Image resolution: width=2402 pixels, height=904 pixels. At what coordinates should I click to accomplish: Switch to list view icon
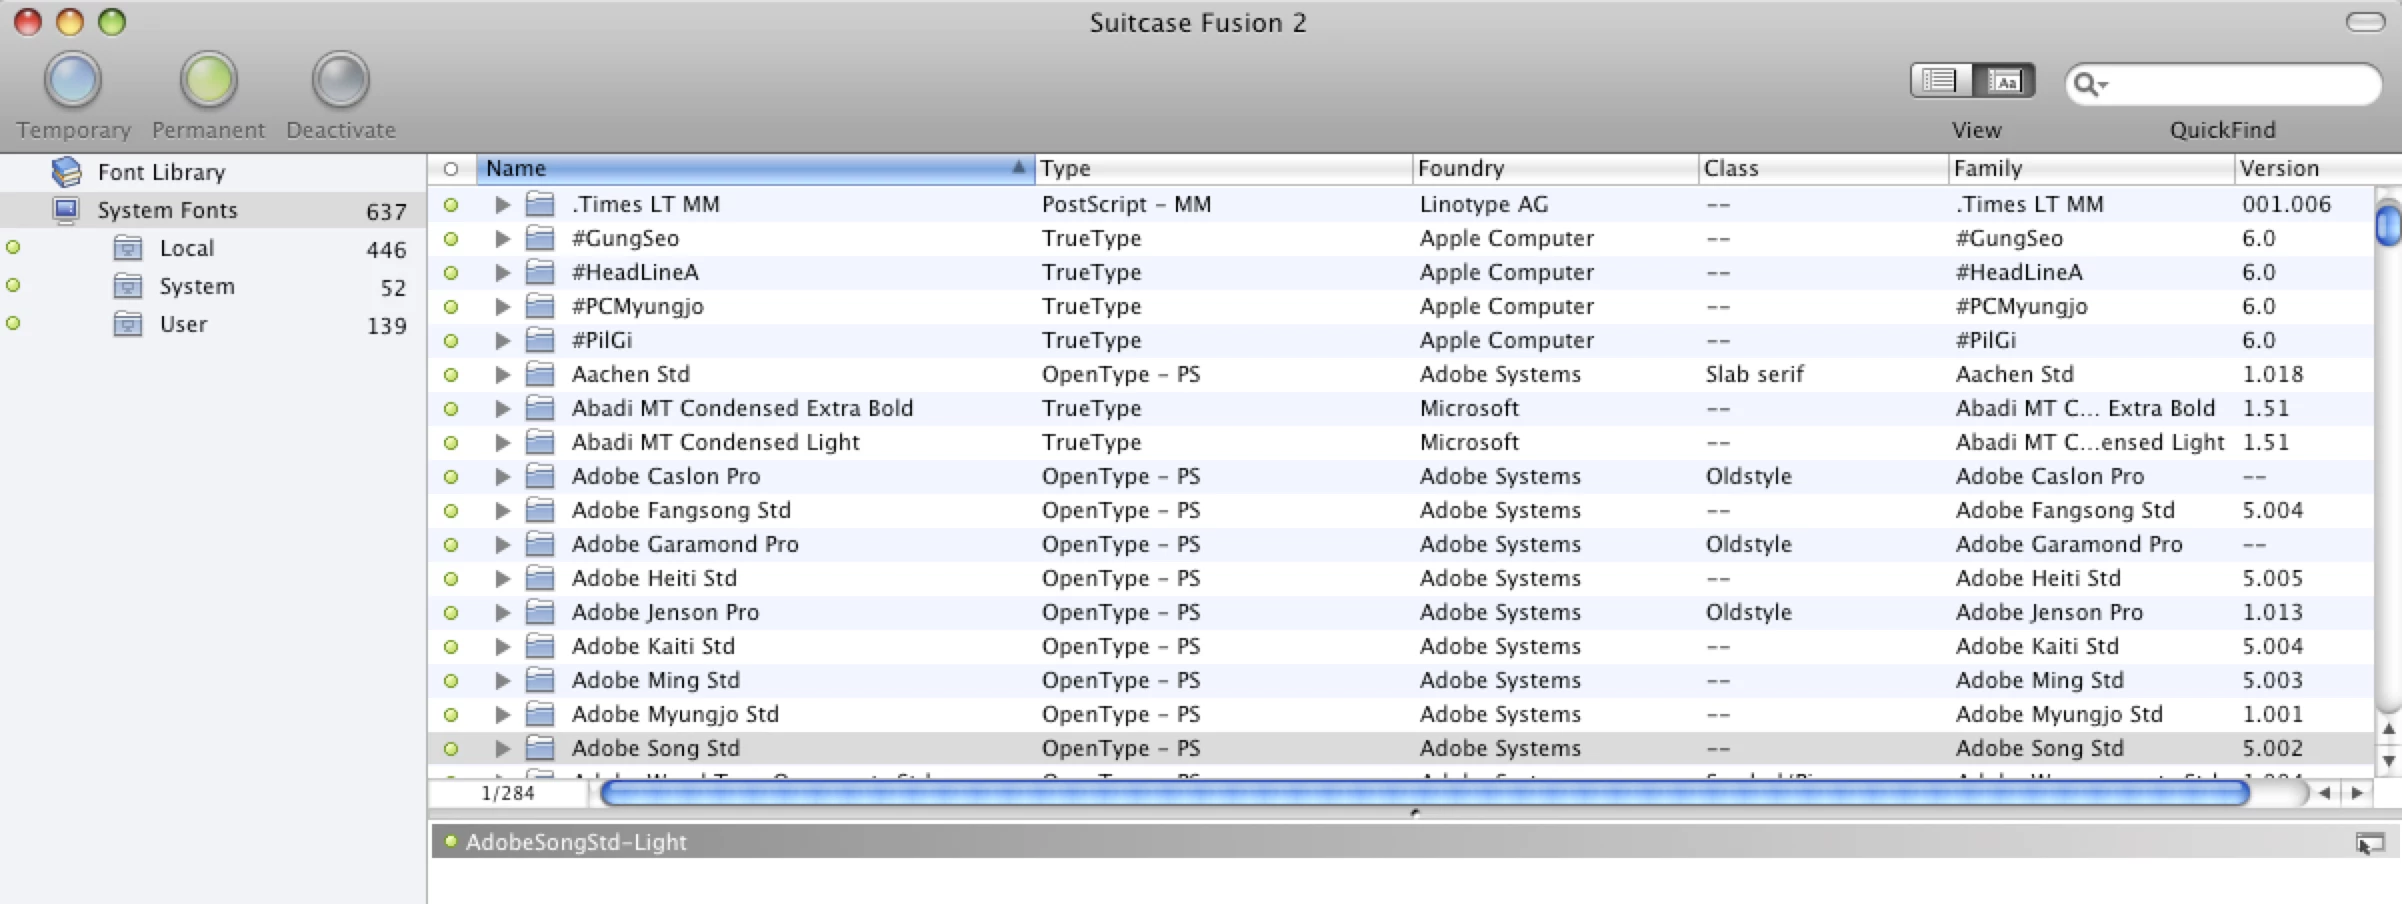1940,81
